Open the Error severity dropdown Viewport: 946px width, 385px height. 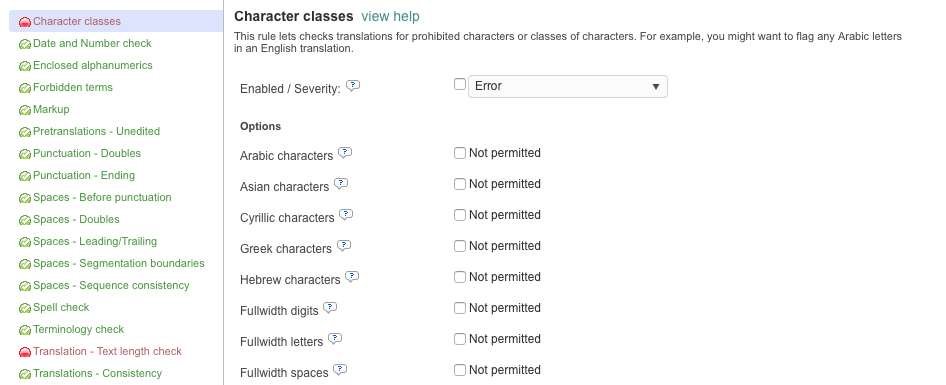(568, 86)
